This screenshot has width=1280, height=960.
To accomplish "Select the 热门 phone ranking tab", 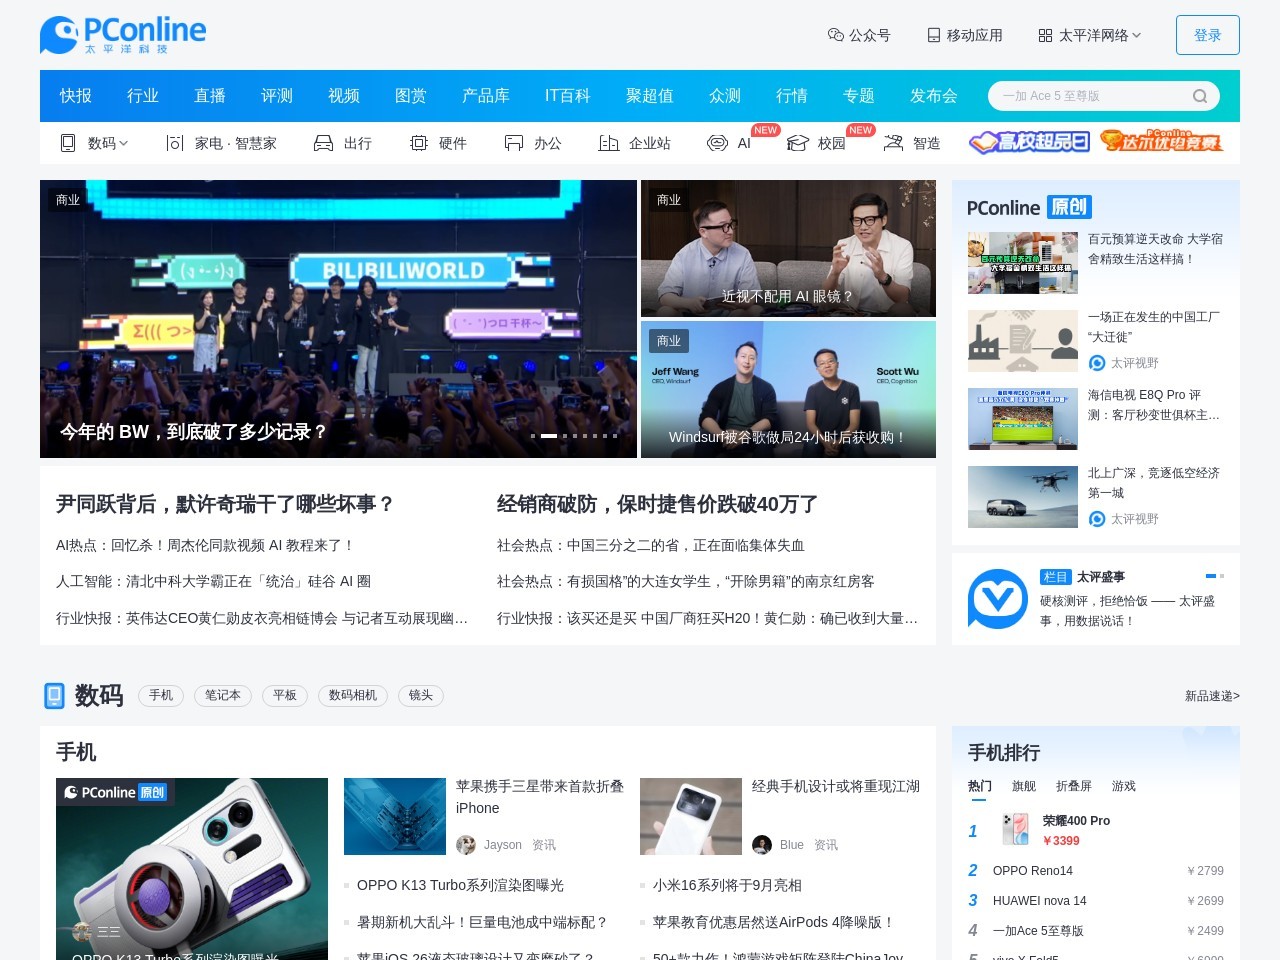I will coord(980,786).
